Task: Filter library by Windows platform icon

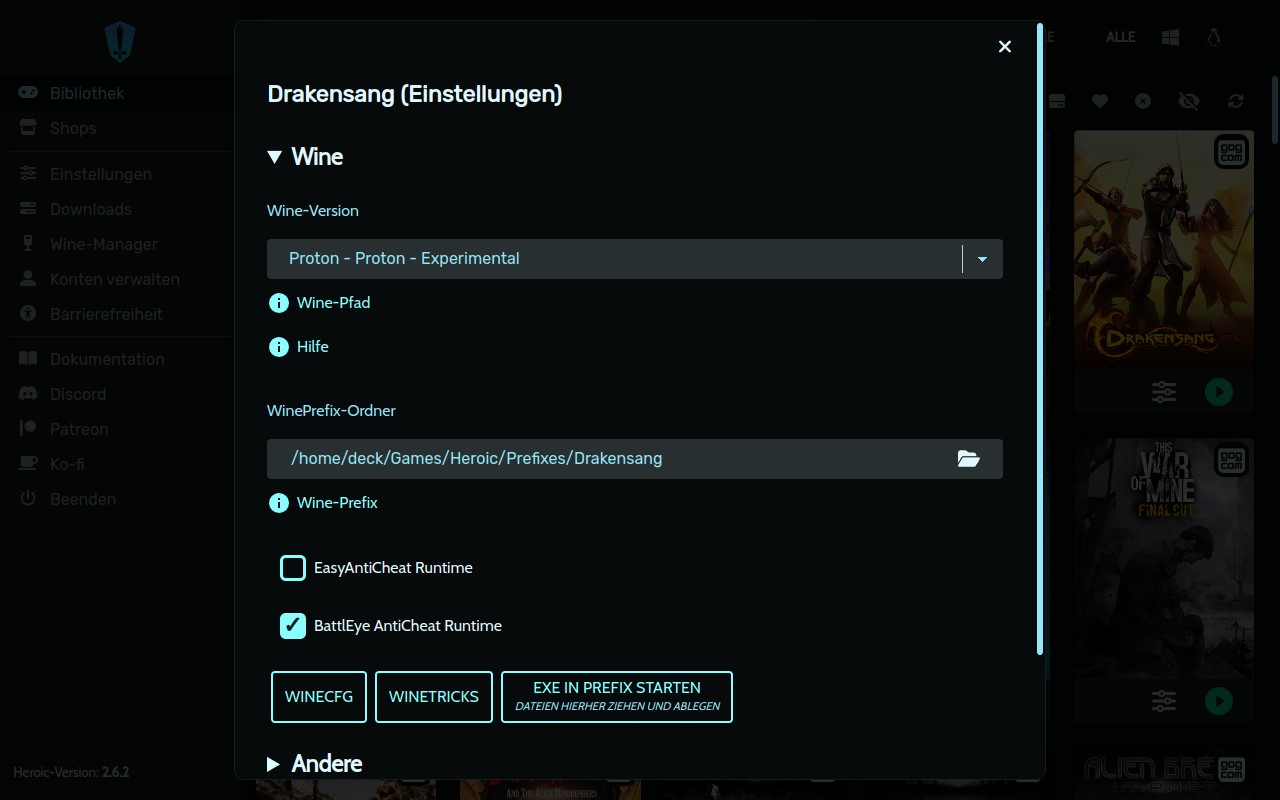Action: pyautogui.click(x=1170, y=37)
